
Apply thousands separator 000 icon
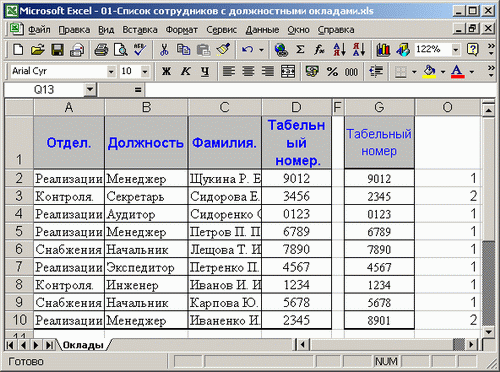351,71
